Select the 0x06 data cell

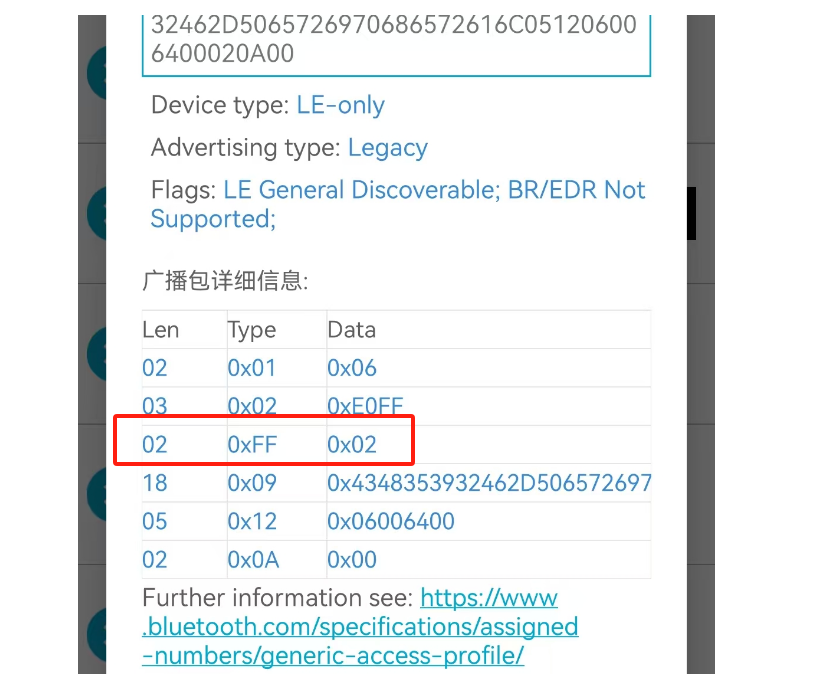click(352, 368)
